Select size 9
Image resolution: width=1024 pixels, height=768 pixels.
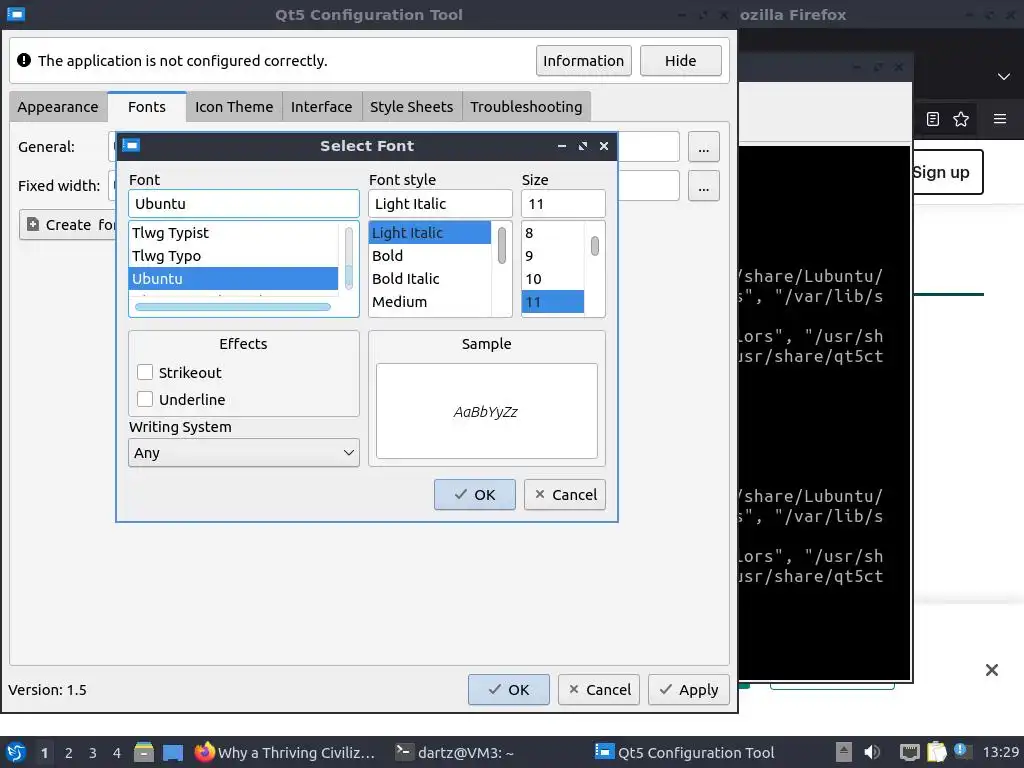click(x=552, y=255)
